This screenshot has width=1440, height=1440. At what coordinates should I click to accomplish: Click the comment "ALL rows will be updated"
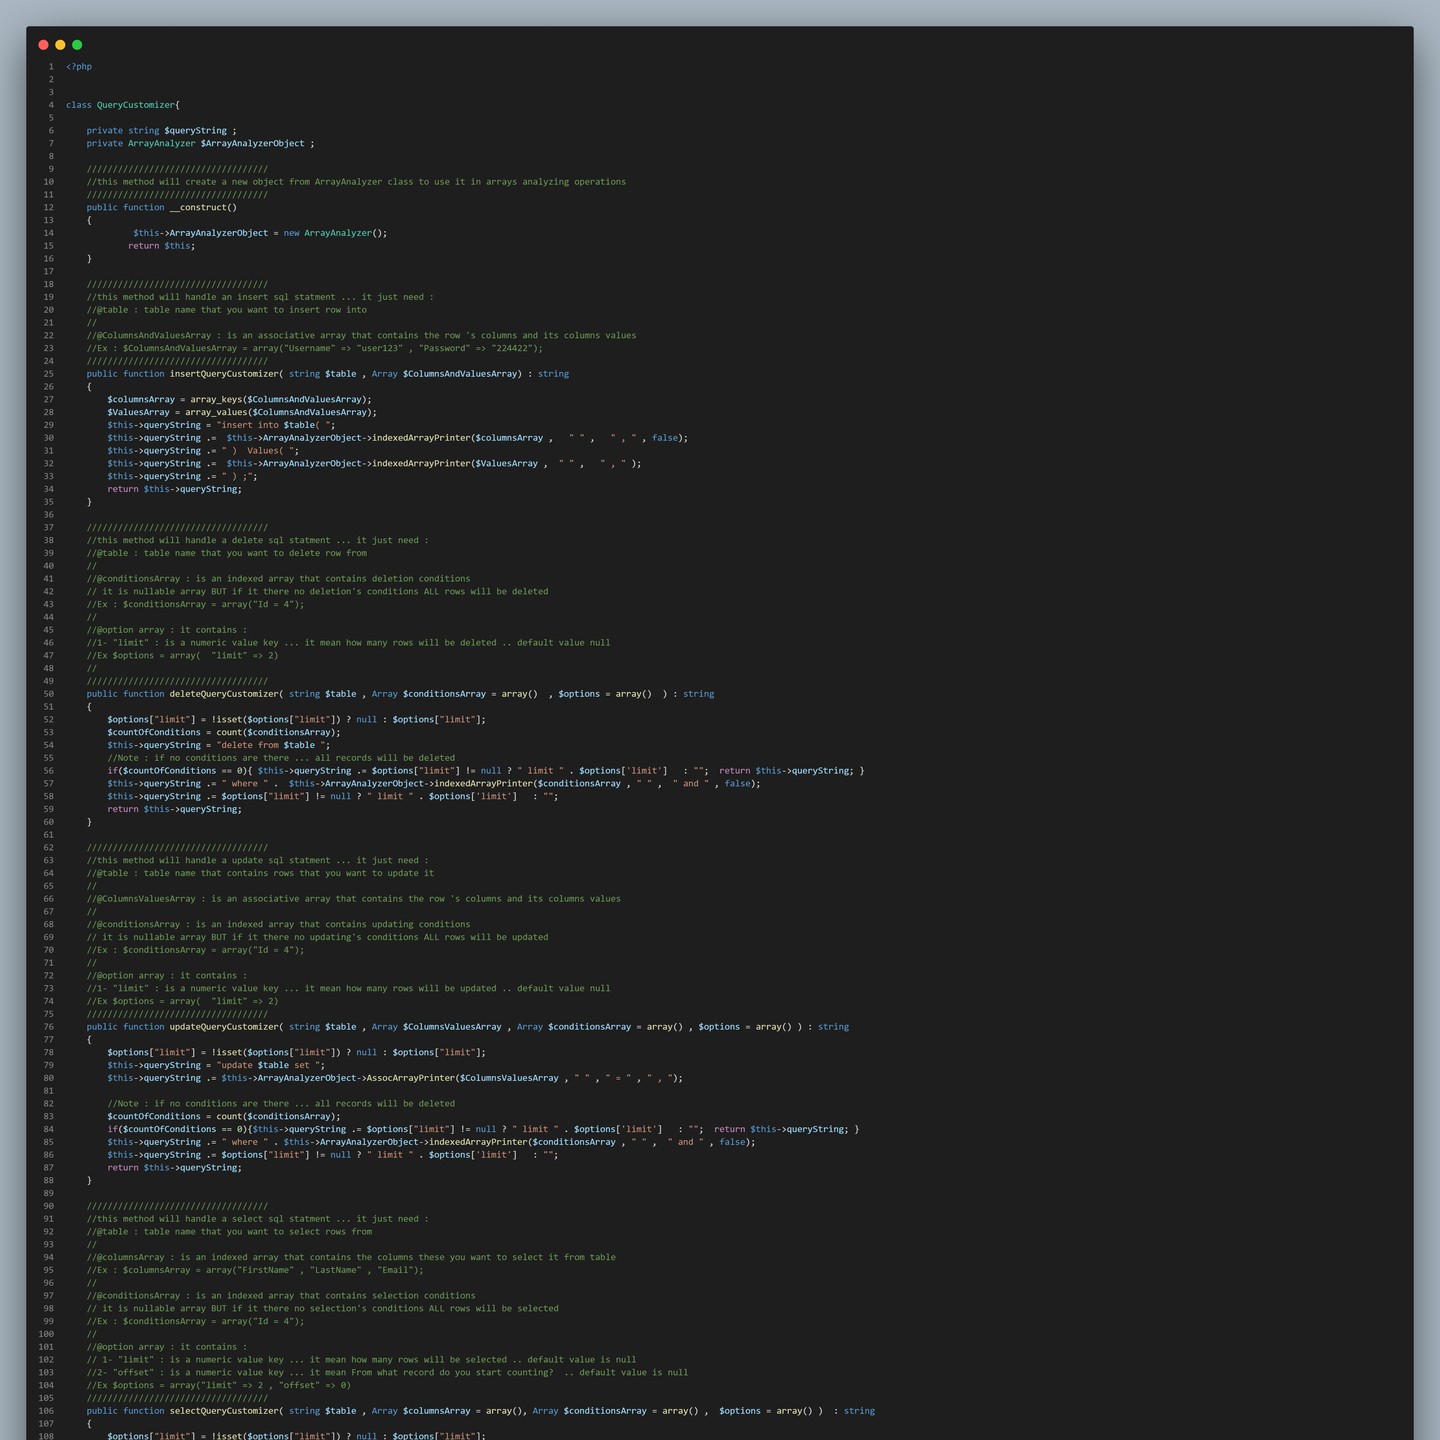pyautogui.click(x=317, y=938)
